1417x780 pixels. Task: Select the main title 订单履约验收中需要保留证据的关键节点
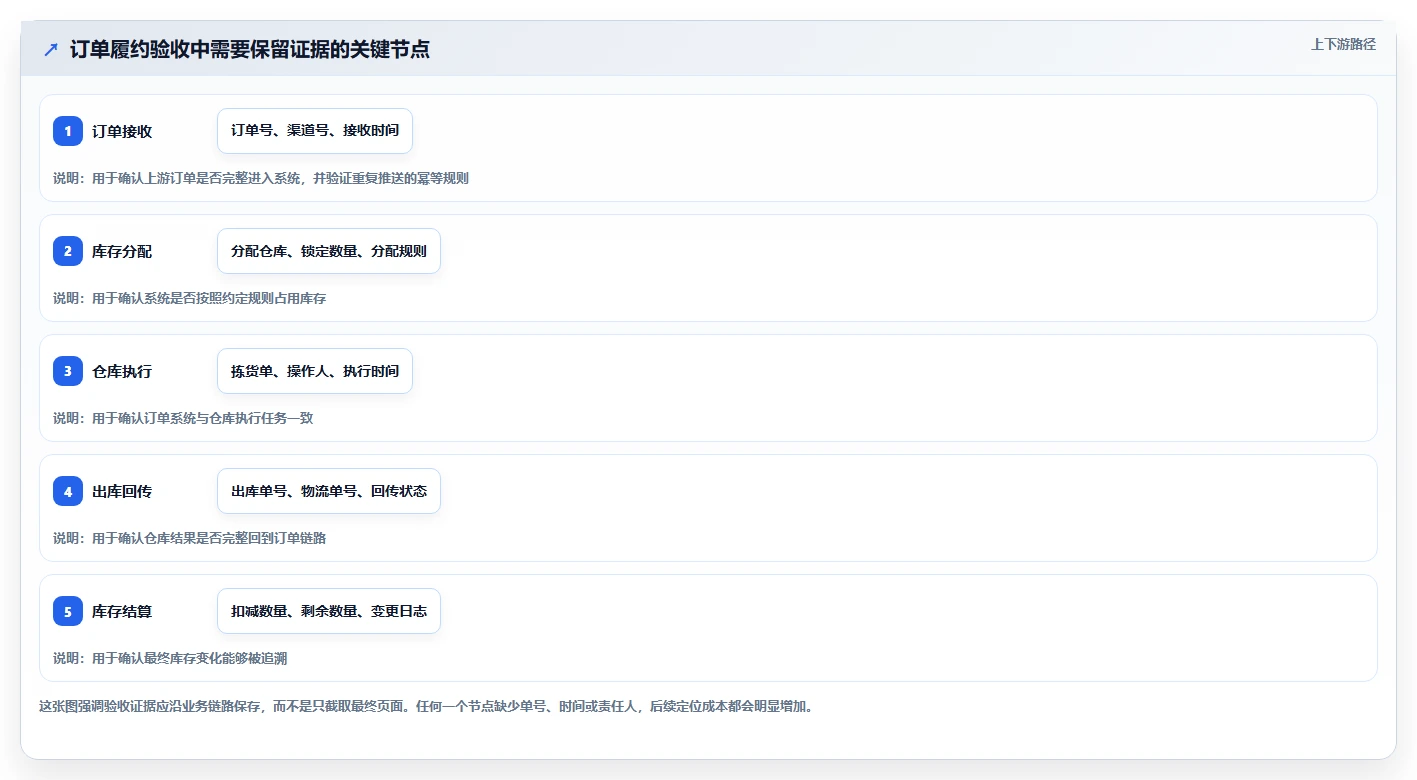tap(250, 49)
